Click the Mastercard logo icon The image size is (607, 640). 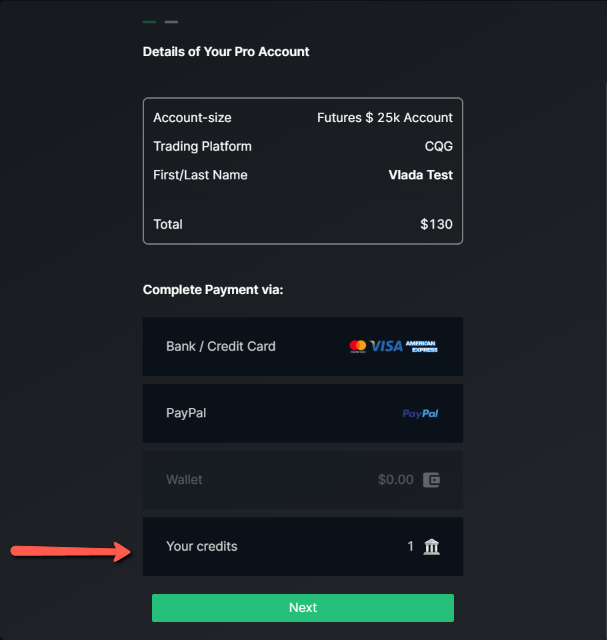pos(357,346)
